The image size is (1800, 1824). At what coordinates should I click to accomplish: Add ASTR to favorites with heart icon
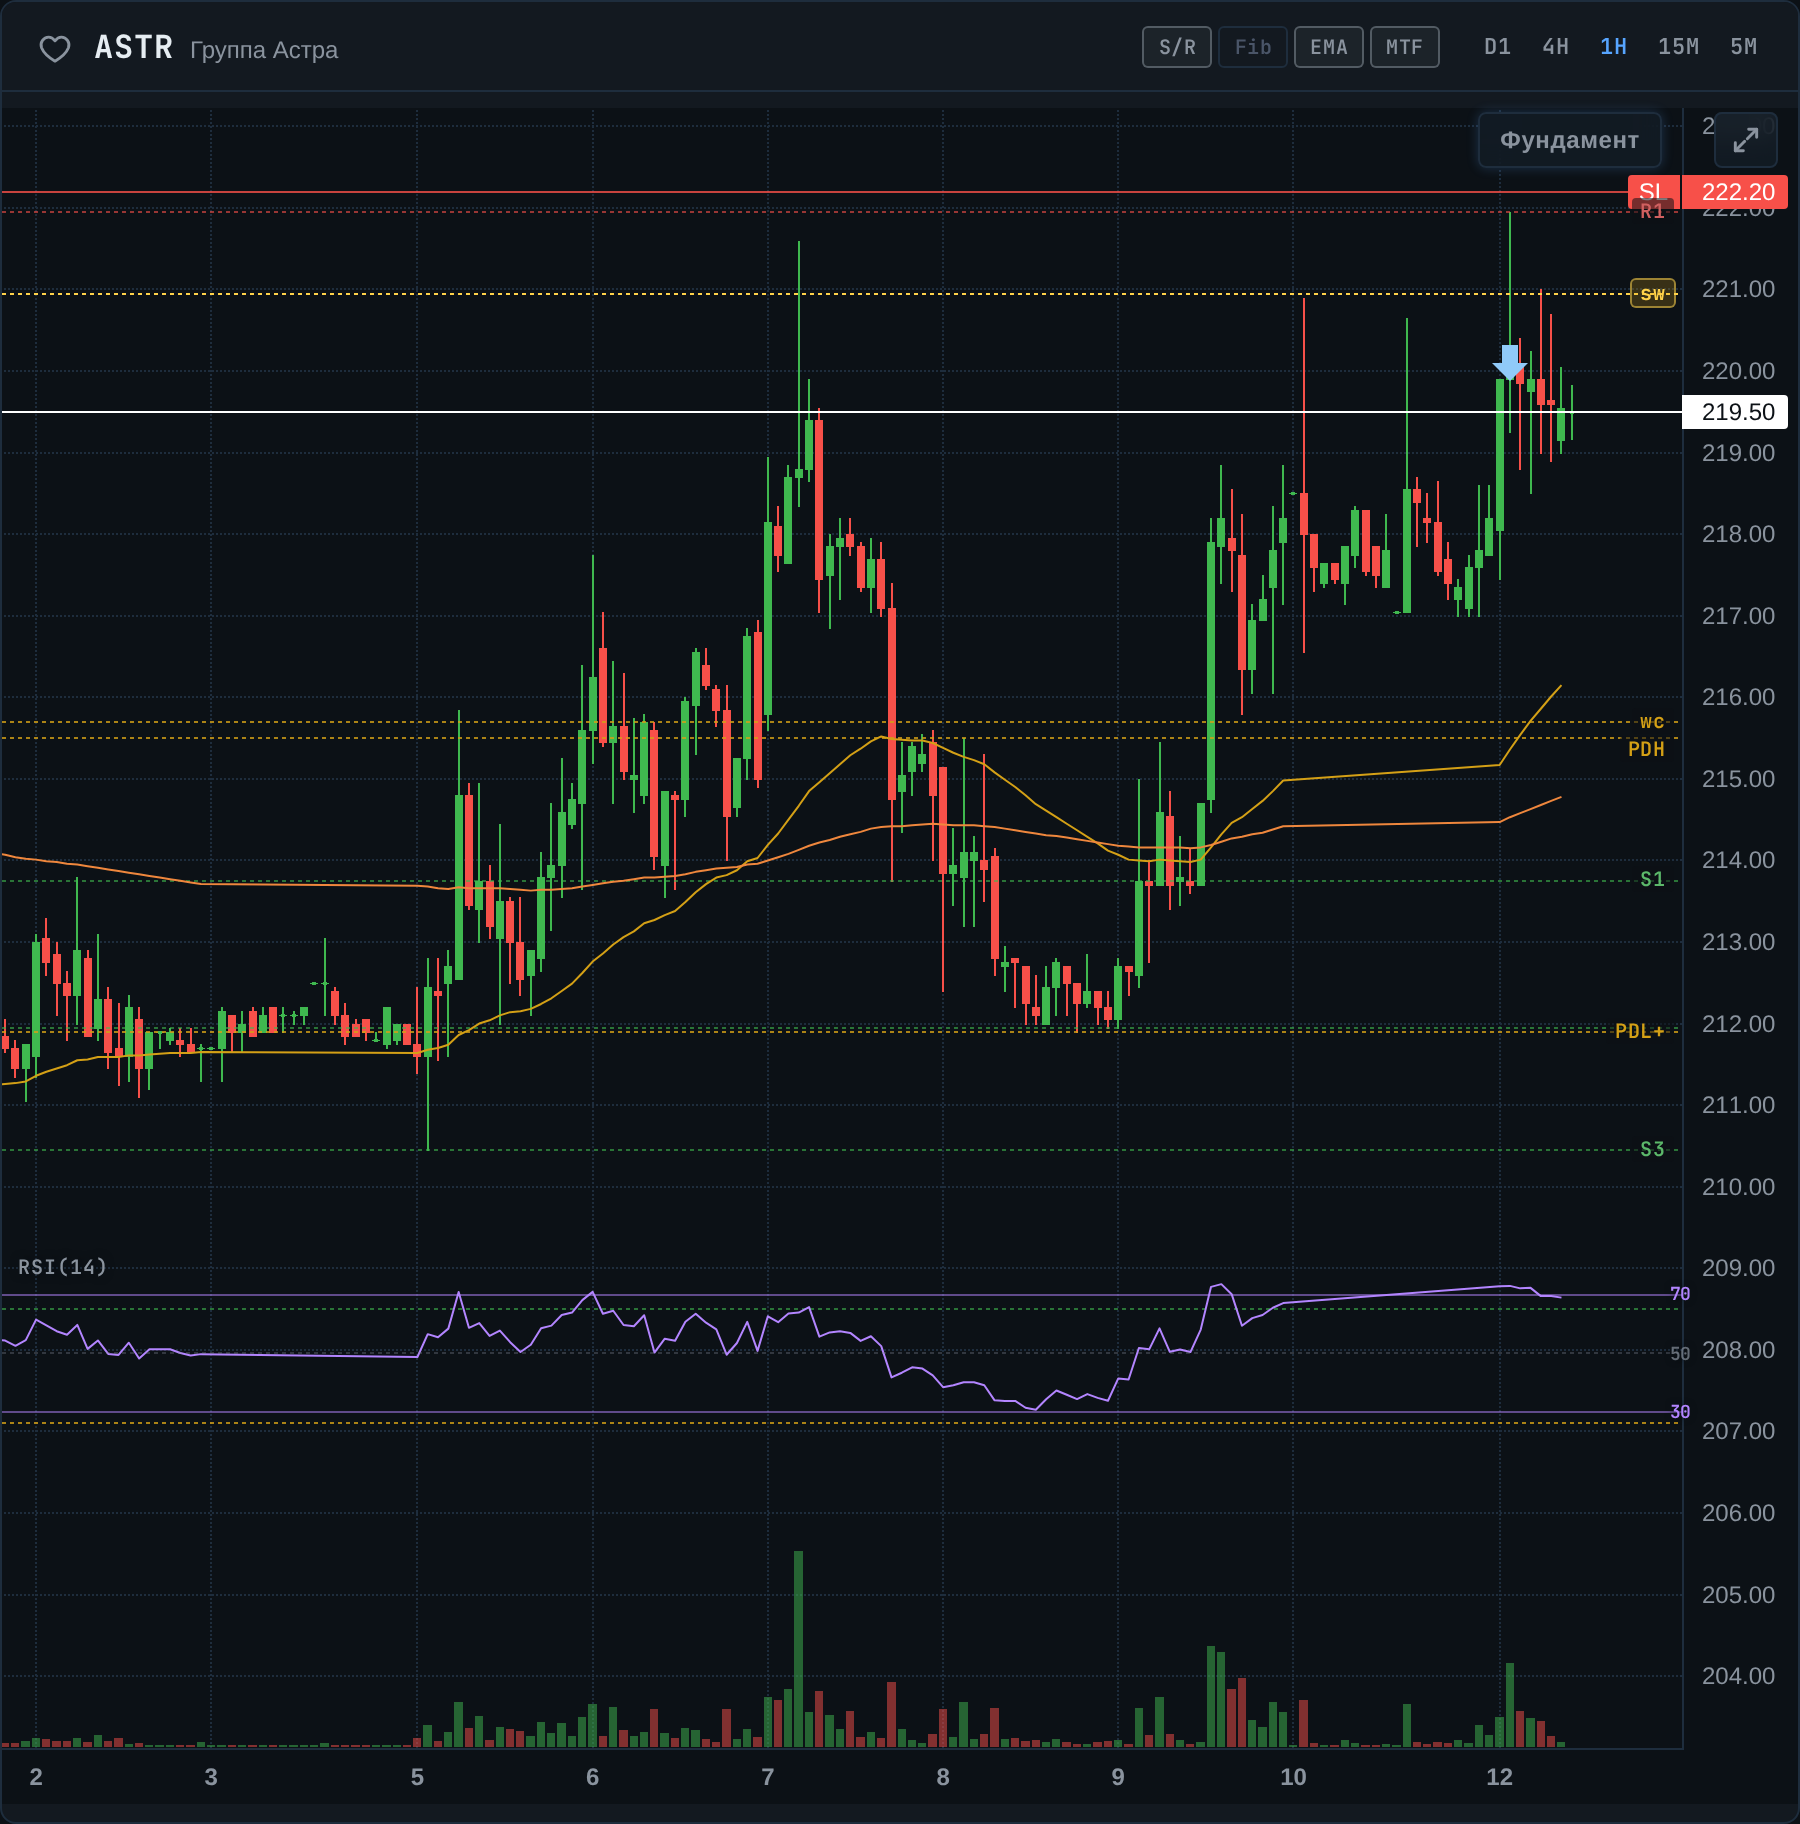click(54, 48)
